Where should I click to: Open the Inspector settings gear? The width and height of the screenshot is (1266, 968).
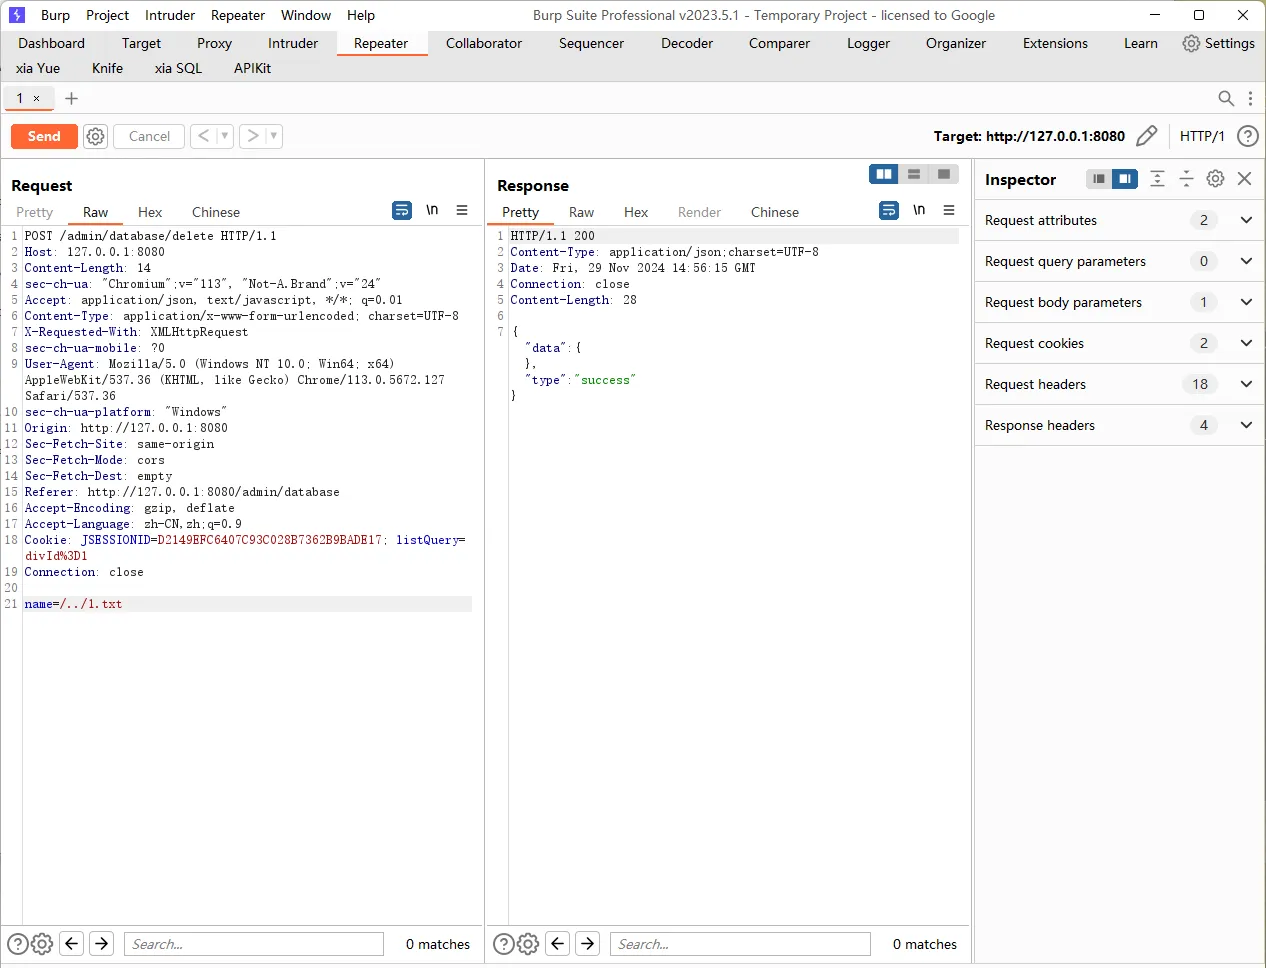point(1215,179)
